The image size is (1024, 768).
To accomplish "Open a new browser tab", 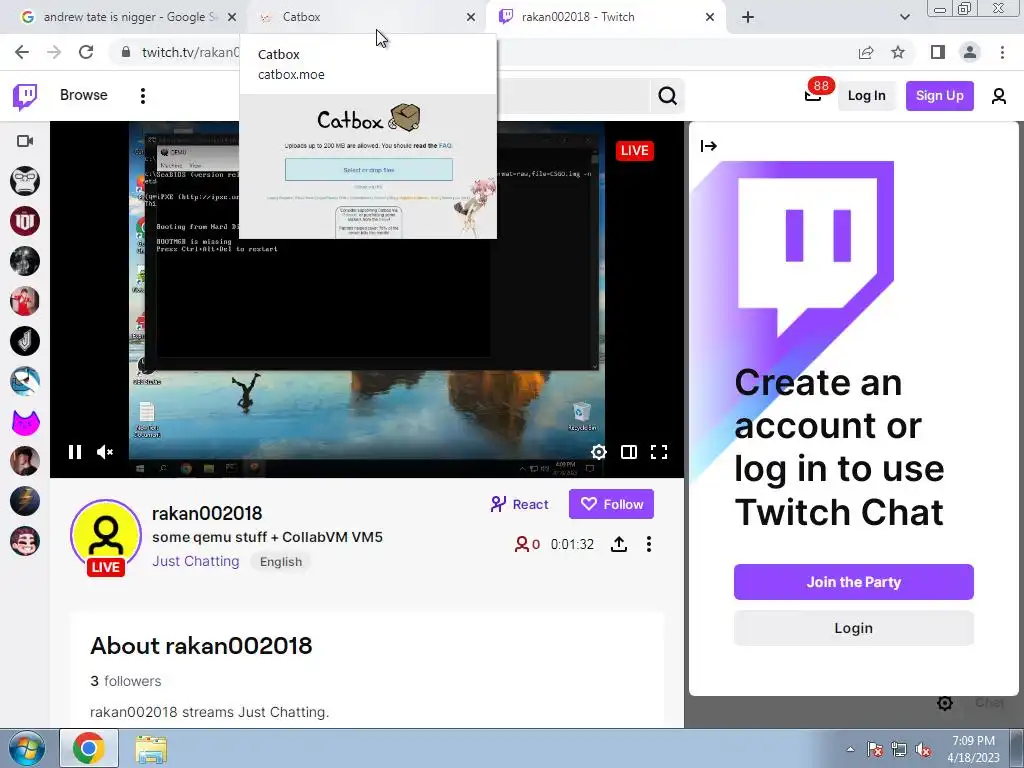I will click(x=748, y=17).
